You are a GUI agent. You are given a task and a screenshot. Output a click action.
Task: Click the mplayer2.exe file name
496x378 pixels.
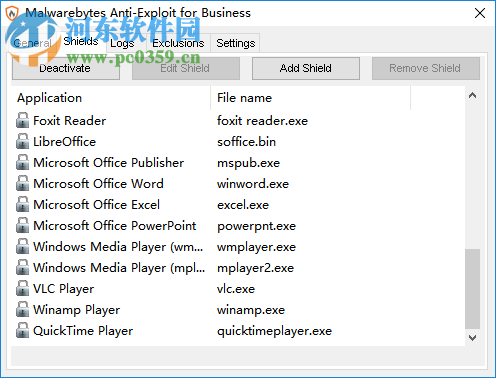255,268
